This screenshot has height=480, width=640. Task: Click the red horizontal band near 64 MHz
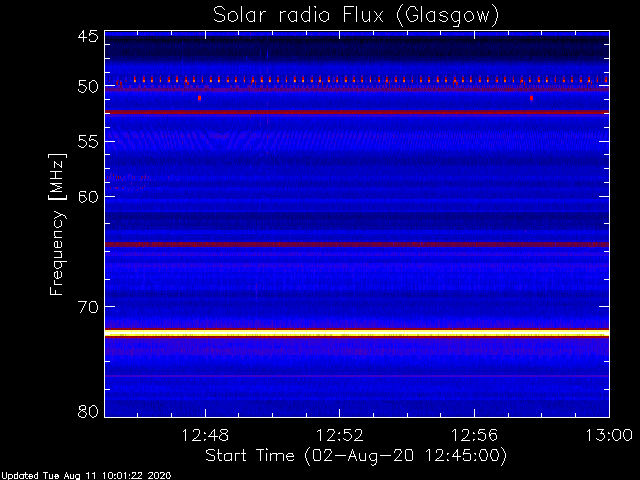pos(357,244)
